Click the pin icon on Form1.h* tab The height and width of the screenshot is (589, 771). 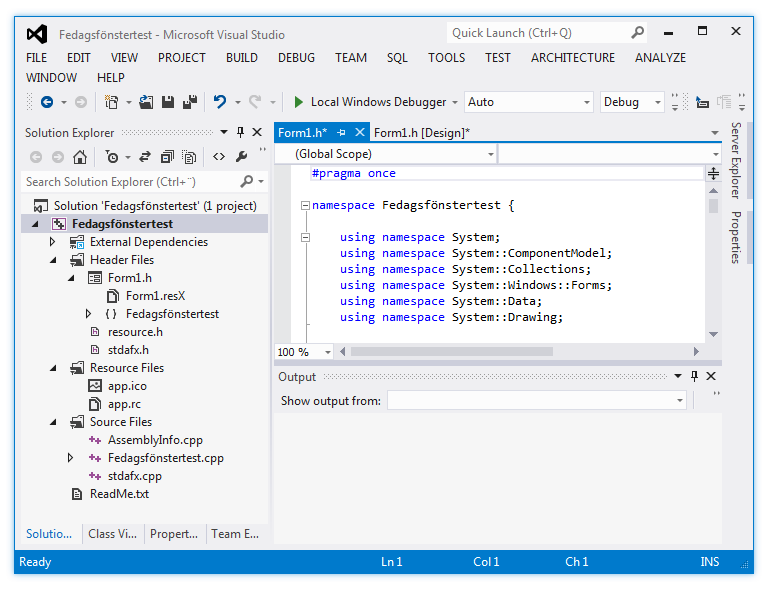point(341,132)
